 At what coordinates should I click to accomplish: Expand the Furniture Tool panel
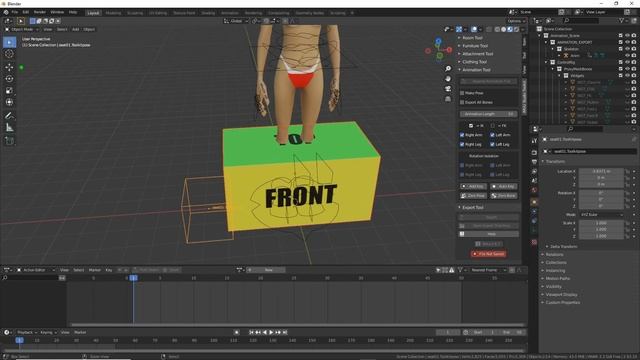tap(475, 46)
